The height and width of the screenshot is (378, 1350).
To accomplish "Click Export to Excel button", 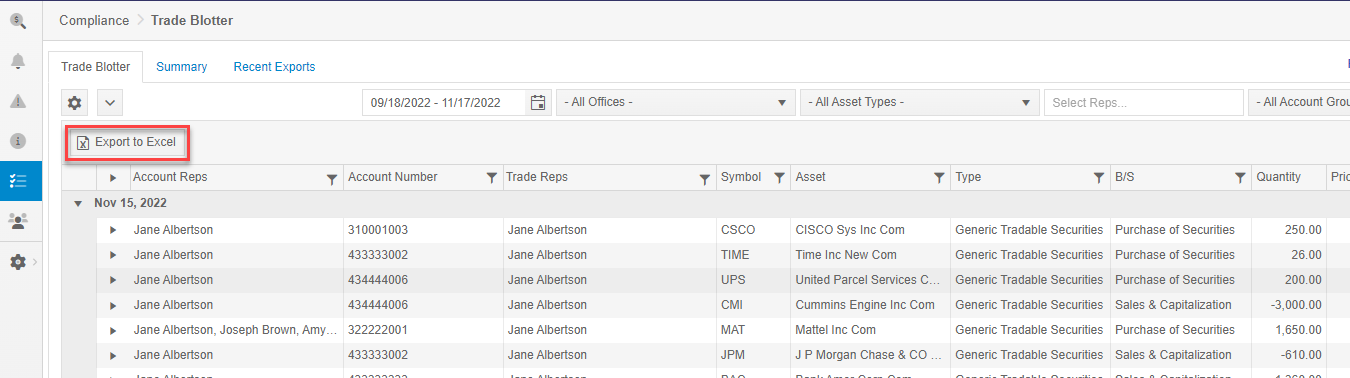I will [127, 142].
